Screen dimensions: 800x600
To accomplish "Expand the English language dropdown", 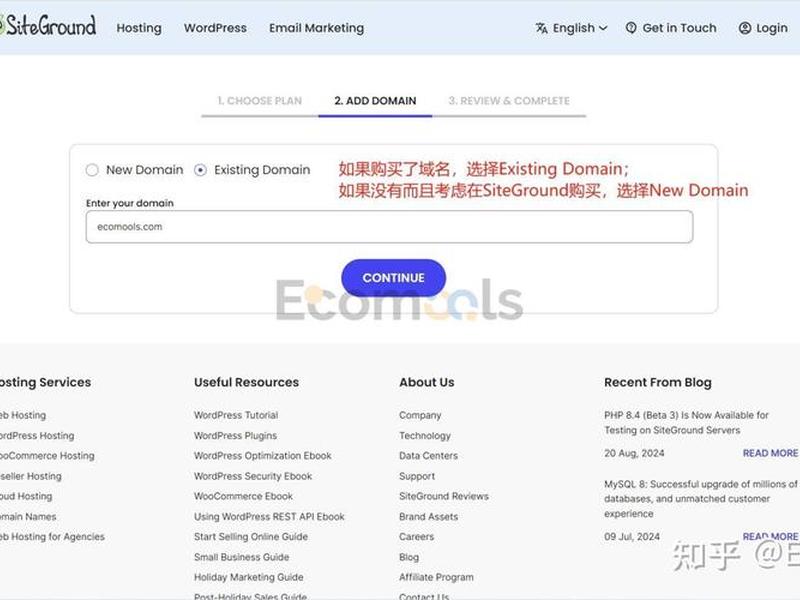I will click(x=580, y=28).
